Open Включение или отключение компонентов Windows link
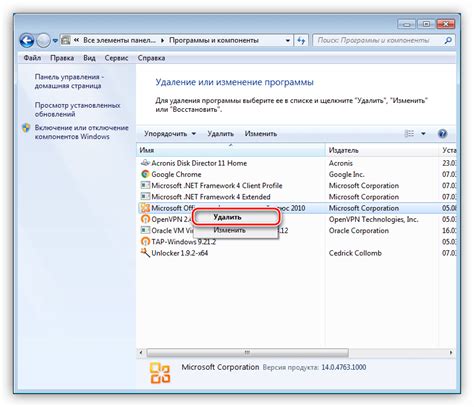Screen dimensions: 474x407 pos(81,132)
